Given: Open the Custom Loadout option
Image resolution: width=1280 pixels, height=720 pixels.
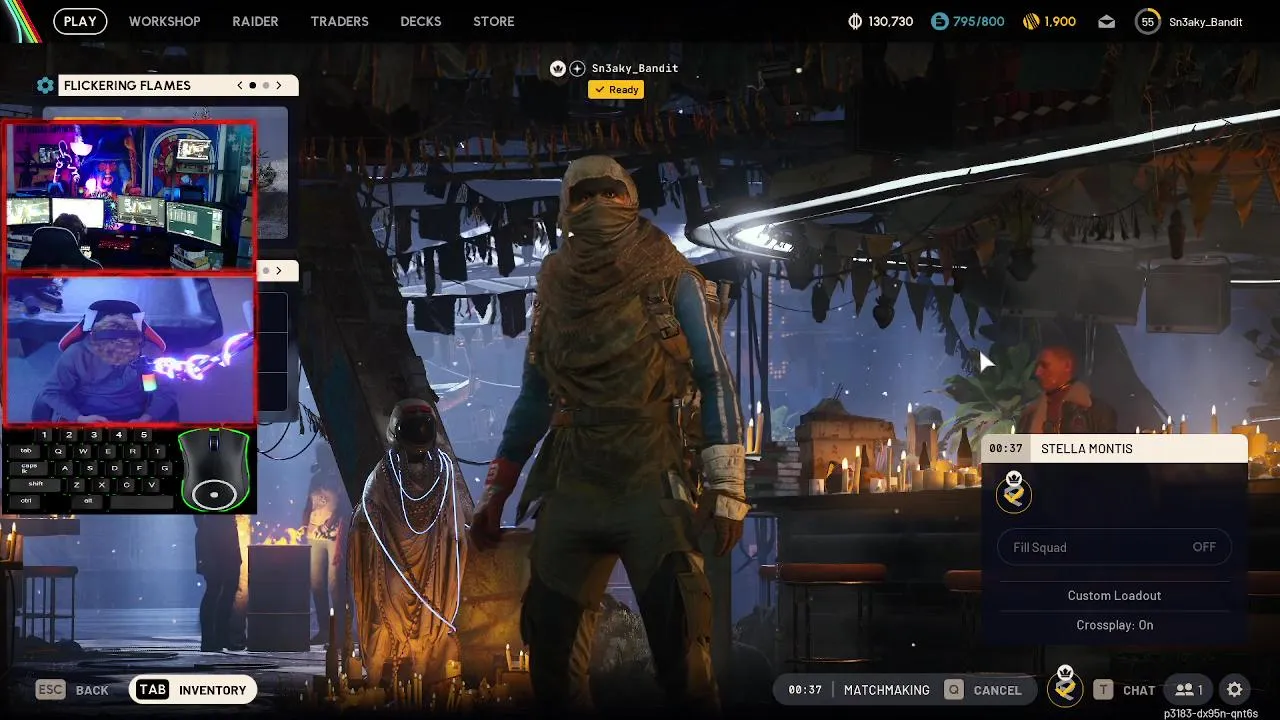Looking at the screenshot, I should pyautogui.click(x=1114, y=595).
